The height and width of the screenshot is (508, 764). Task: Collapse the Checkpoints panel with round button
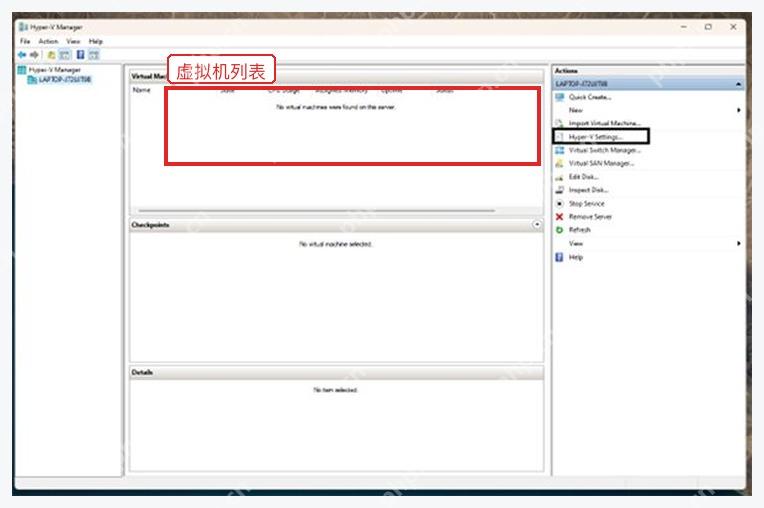click(536, 225)
